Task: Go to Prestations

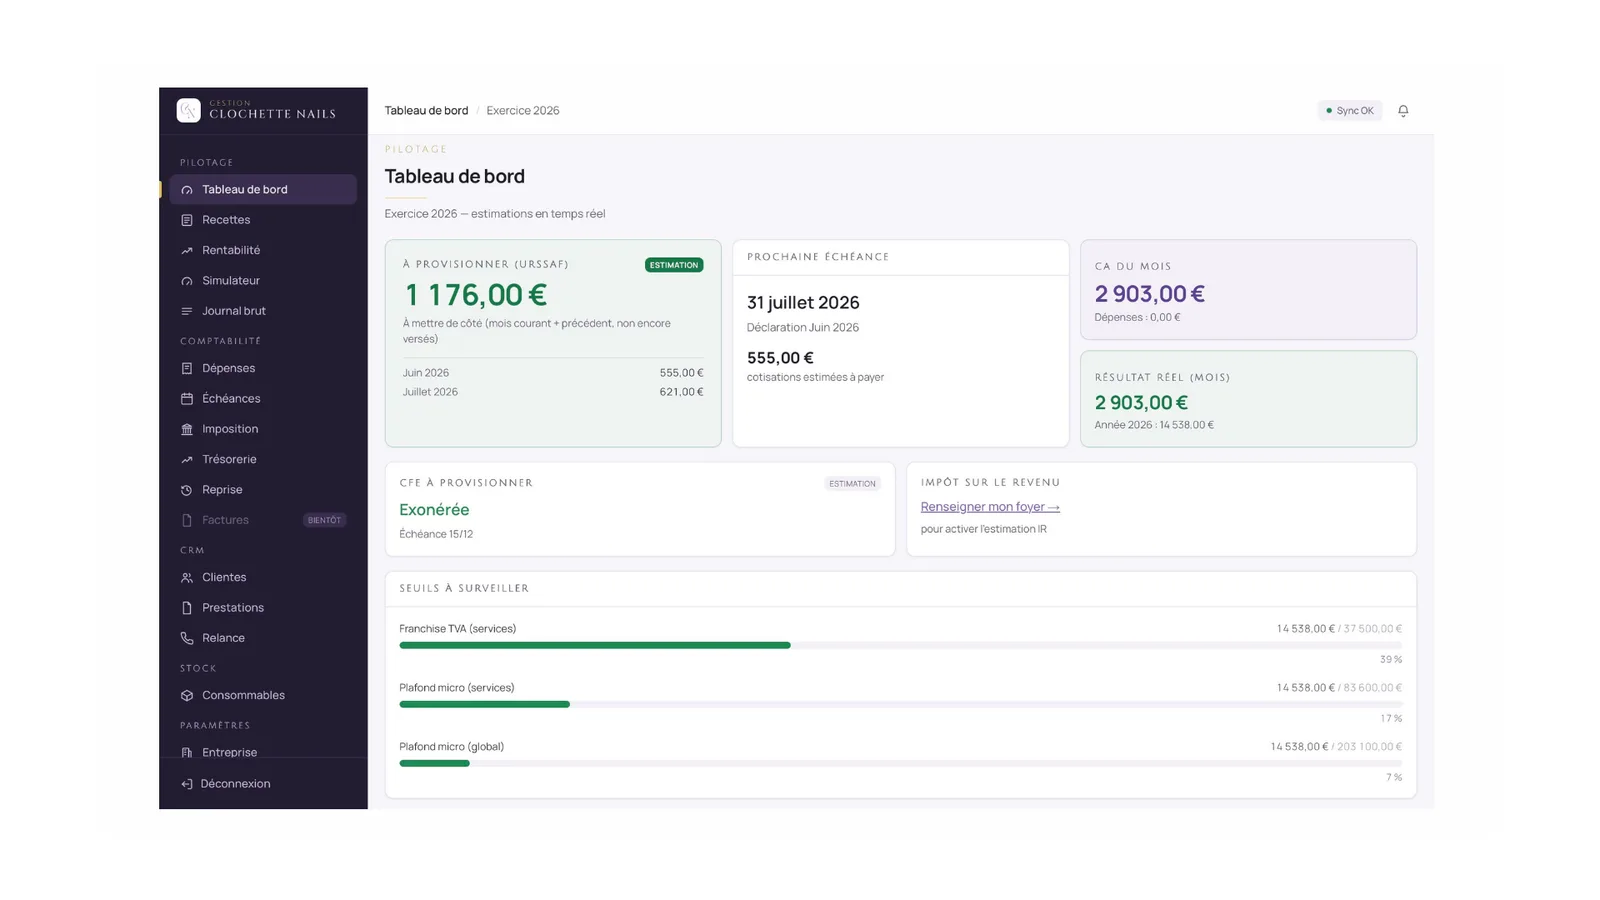Action: point(263,607)
